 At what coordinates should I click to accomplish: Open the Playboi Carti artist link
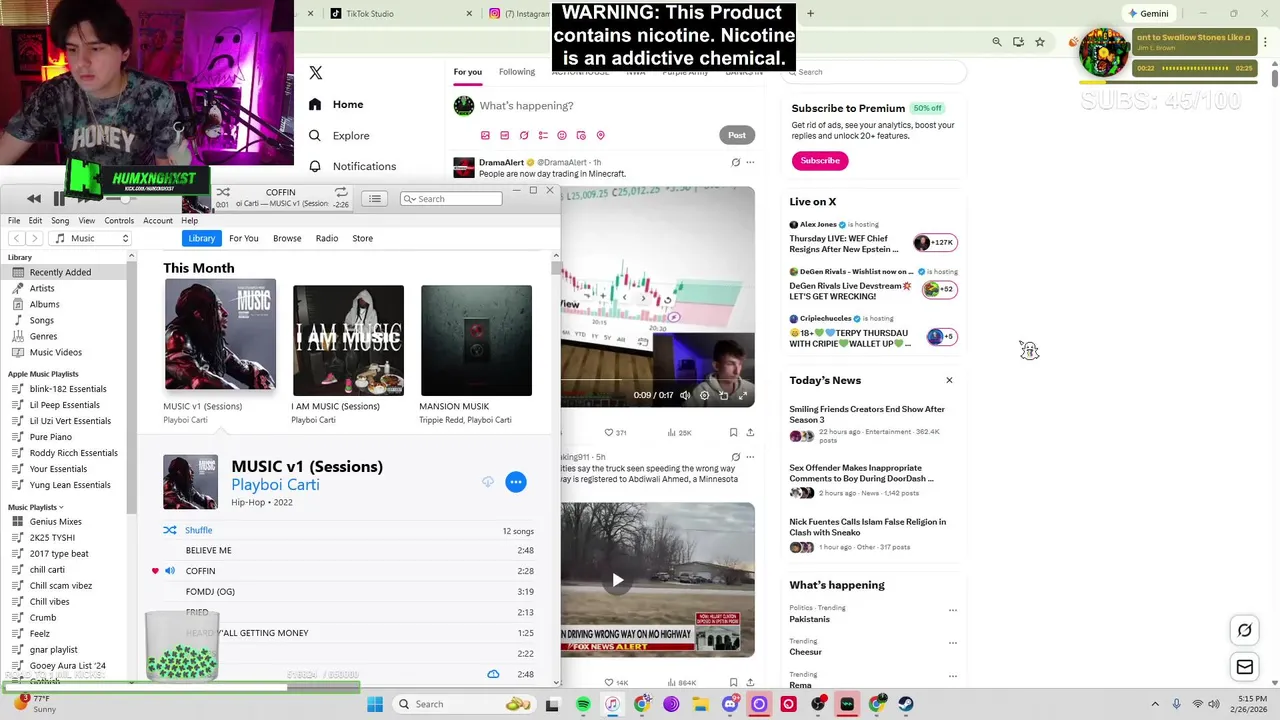[x=275, y=484]
